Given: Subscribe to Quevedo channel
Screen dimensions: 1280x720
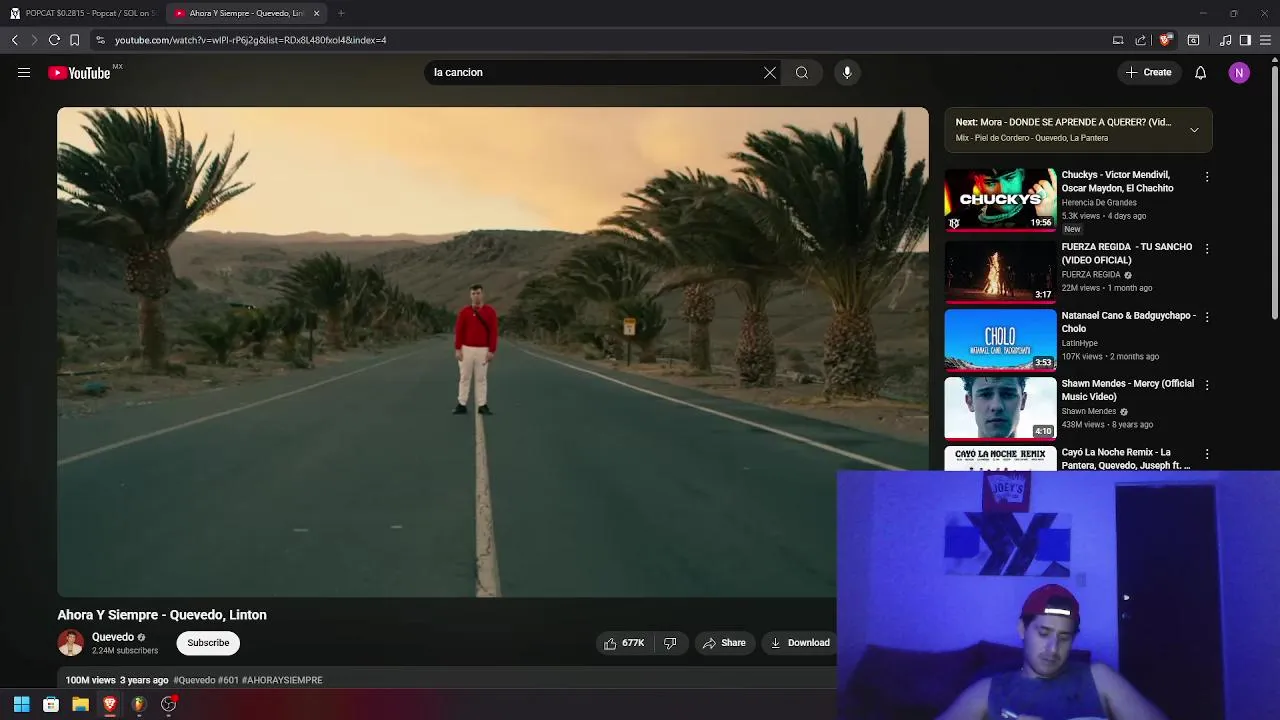Looking at the screenshot, I should 208,643.
